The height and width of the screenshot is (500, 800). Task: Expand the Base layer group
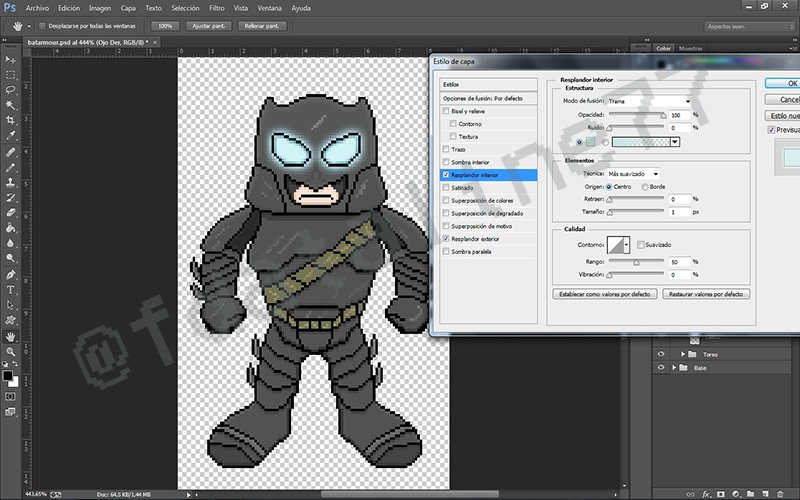tap(674, 367)
